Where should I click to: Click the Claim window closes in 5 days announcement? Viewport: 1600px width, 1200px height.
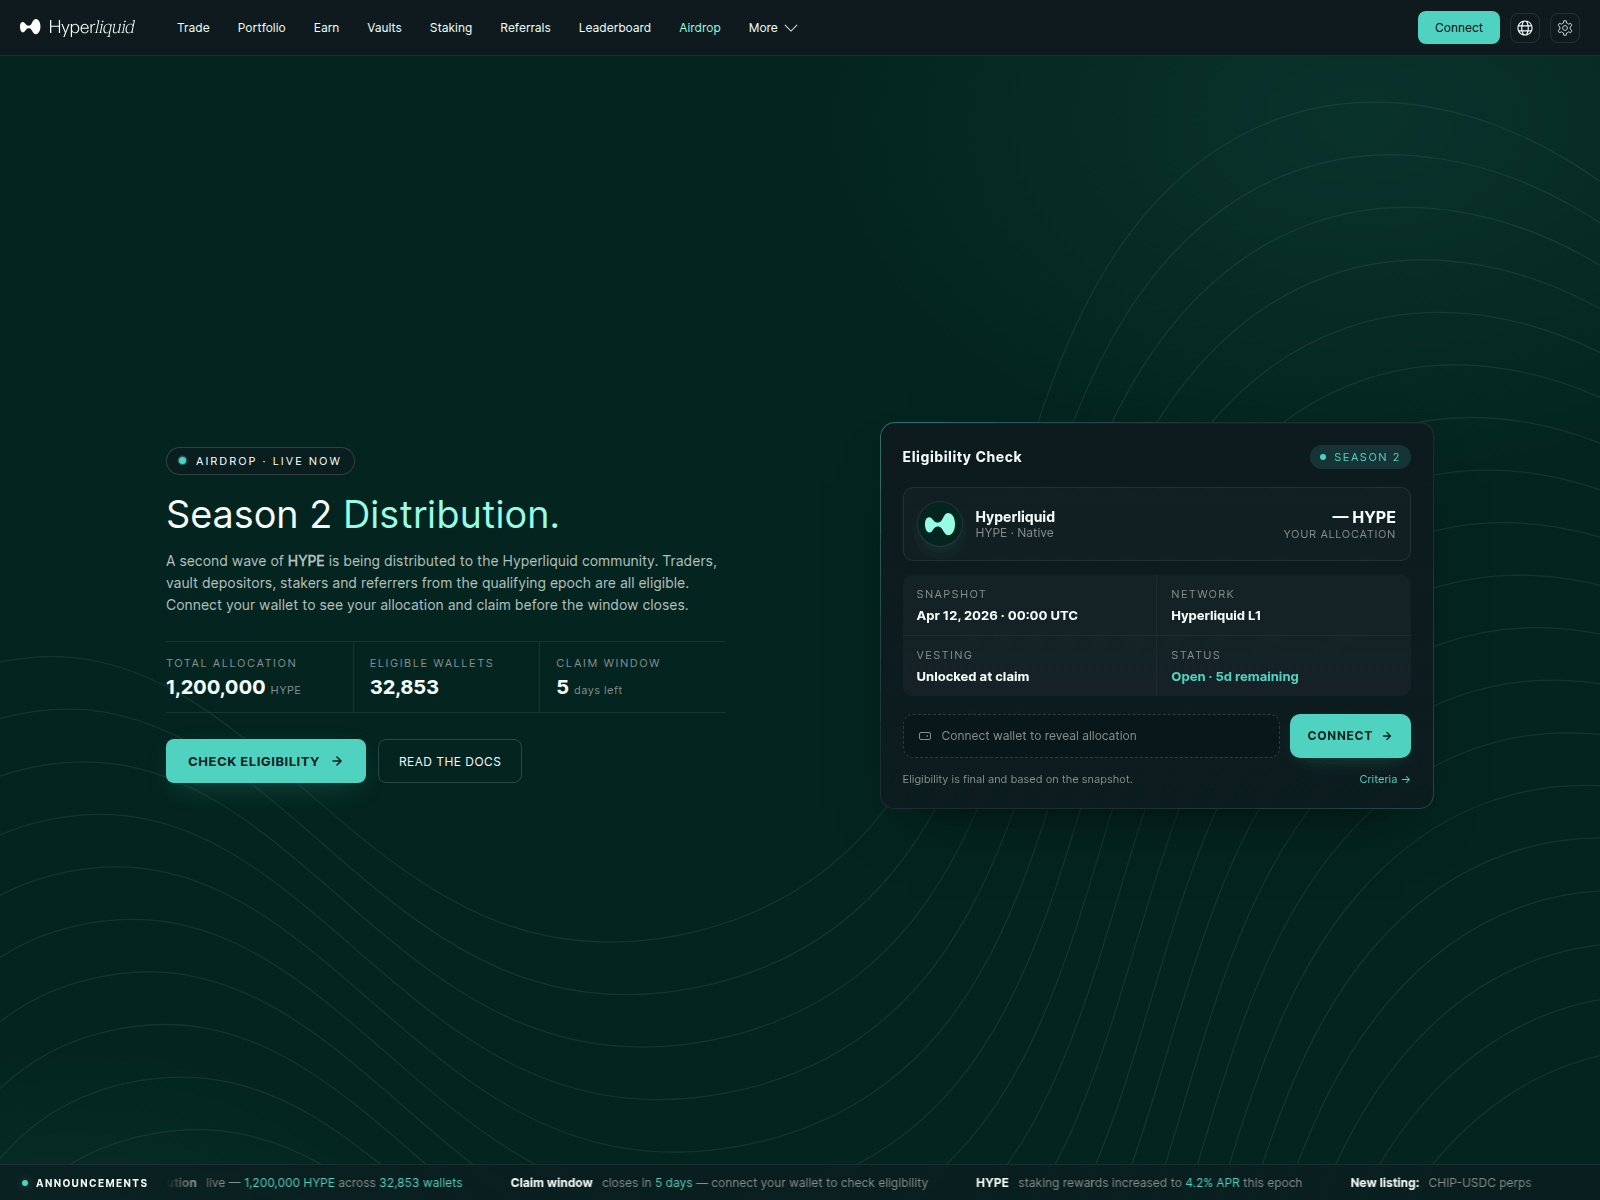point(719,1183)
